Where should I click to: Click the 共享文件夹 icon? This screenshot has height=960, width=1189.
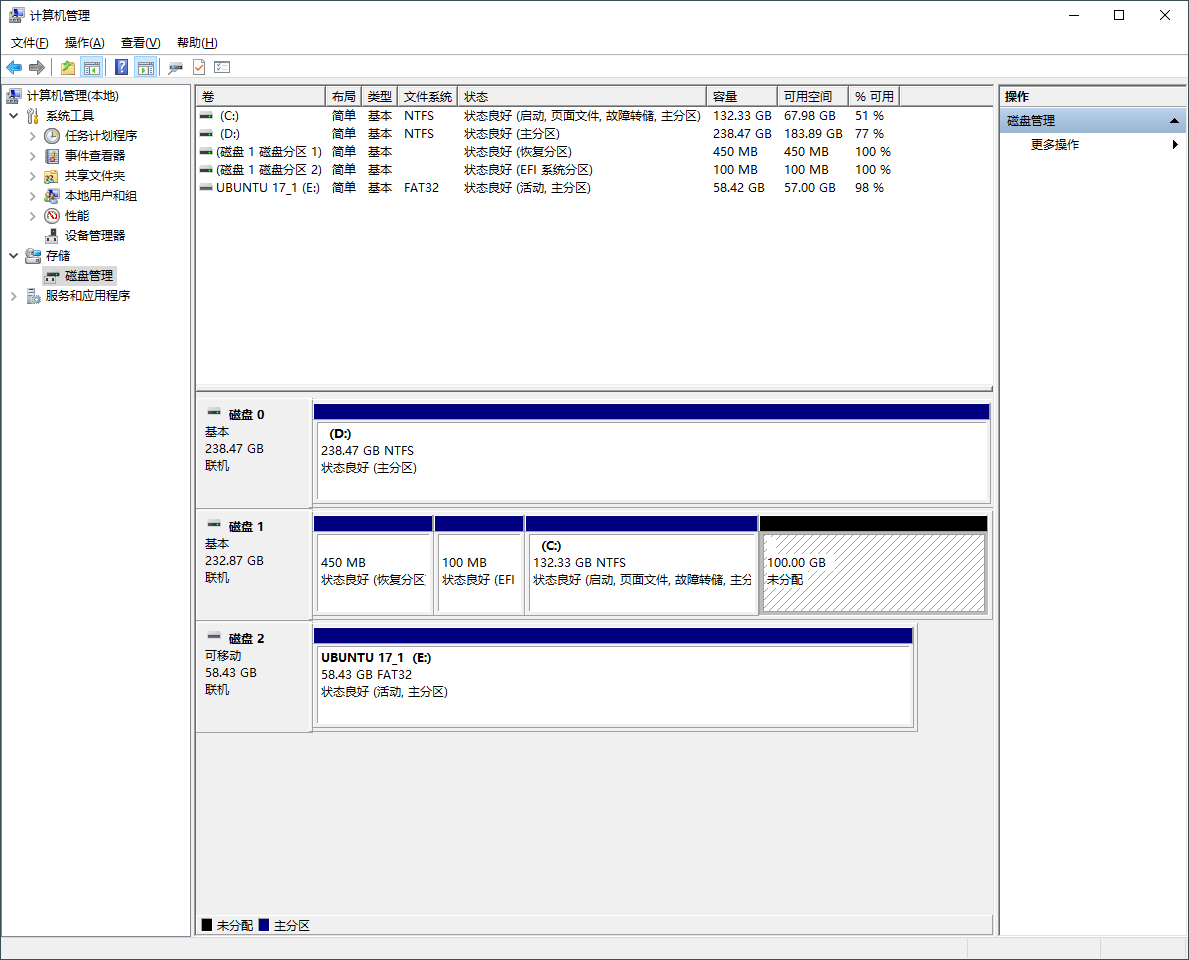[52, 176]
